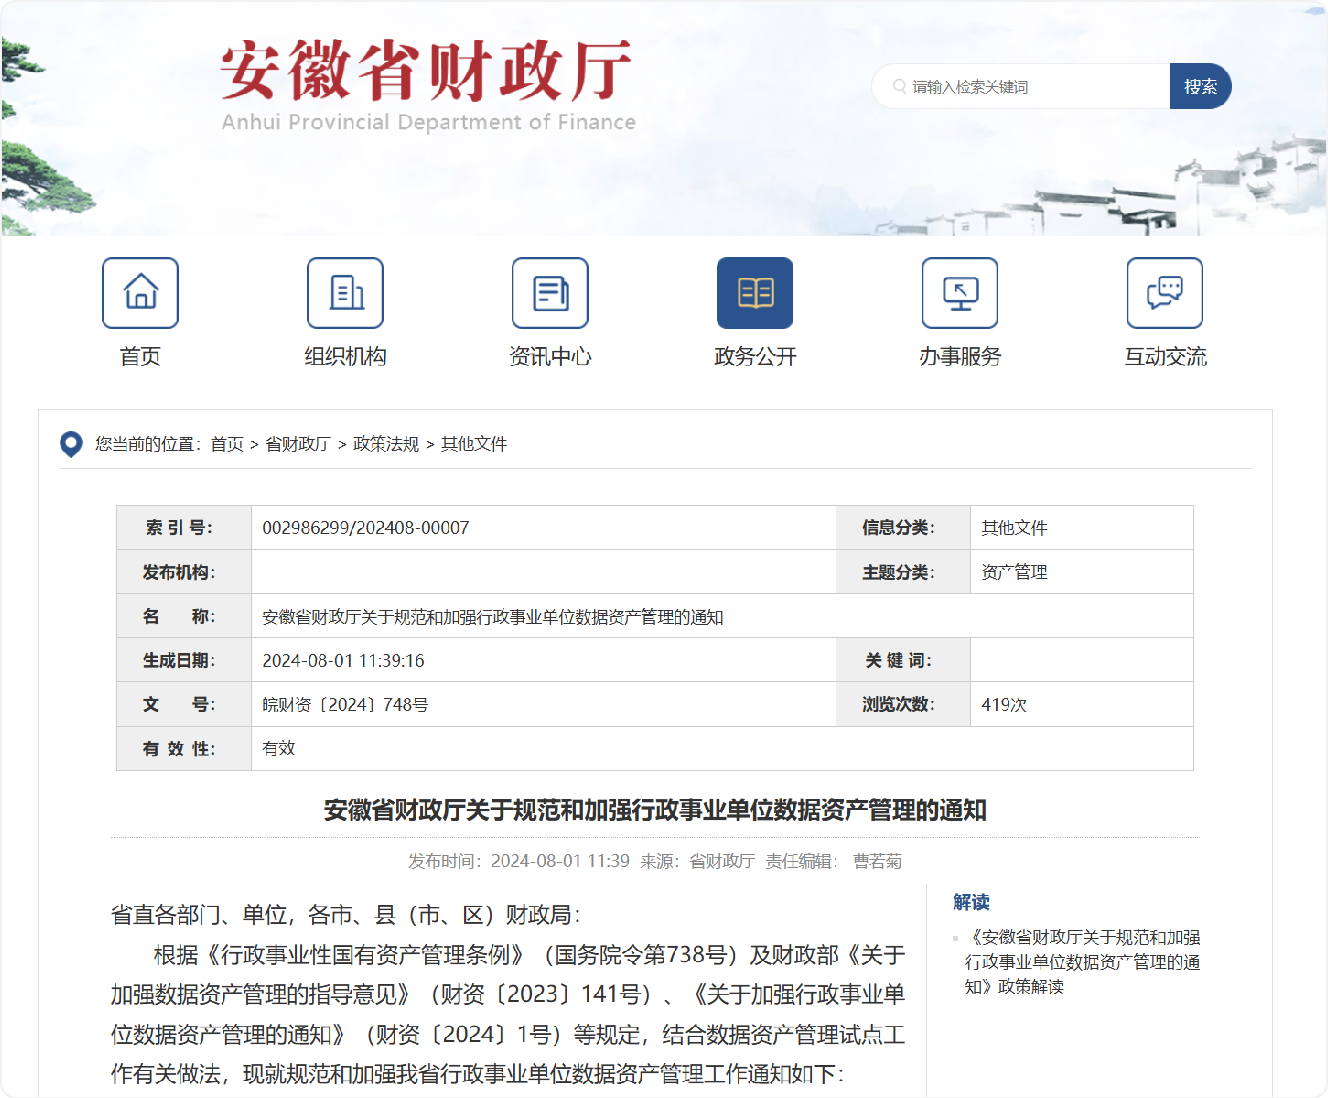Navigate to 政策法规 breadcrumb link
This screenshot has height=1098, width=1328.
pos(386,444)
